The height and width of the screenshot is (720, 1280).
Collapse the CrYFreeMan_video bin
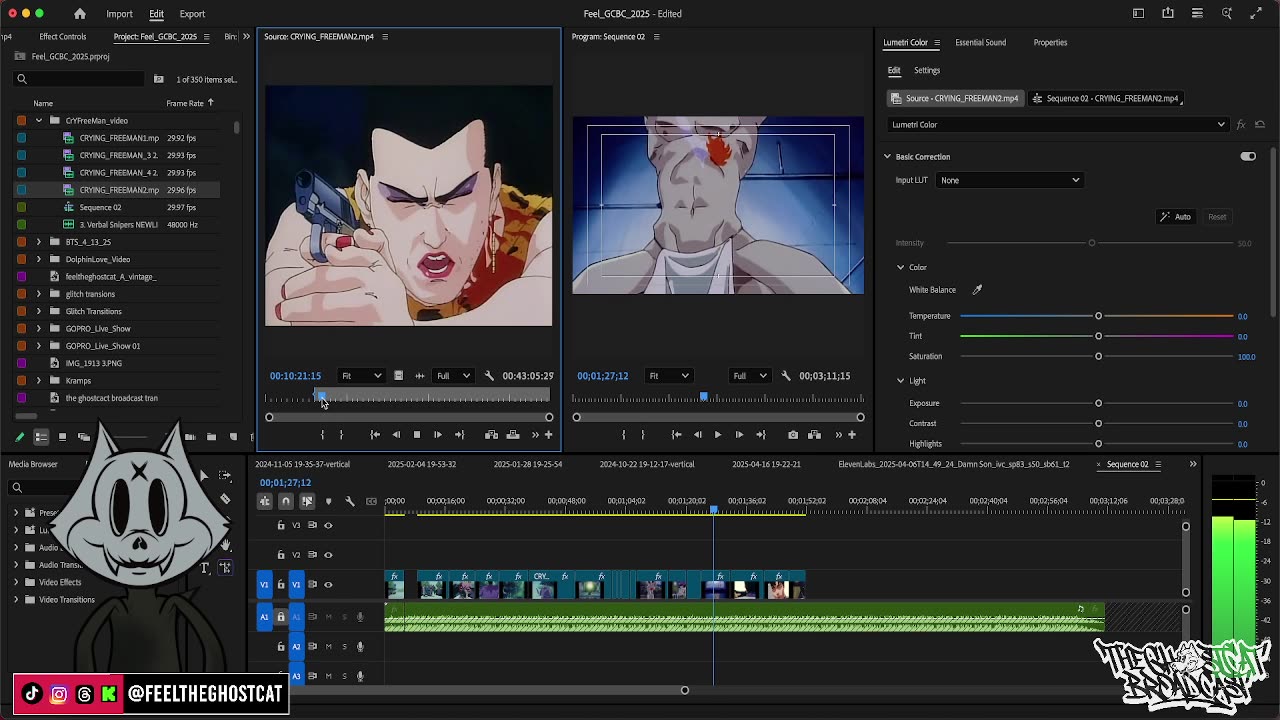(x=39, y=121)
